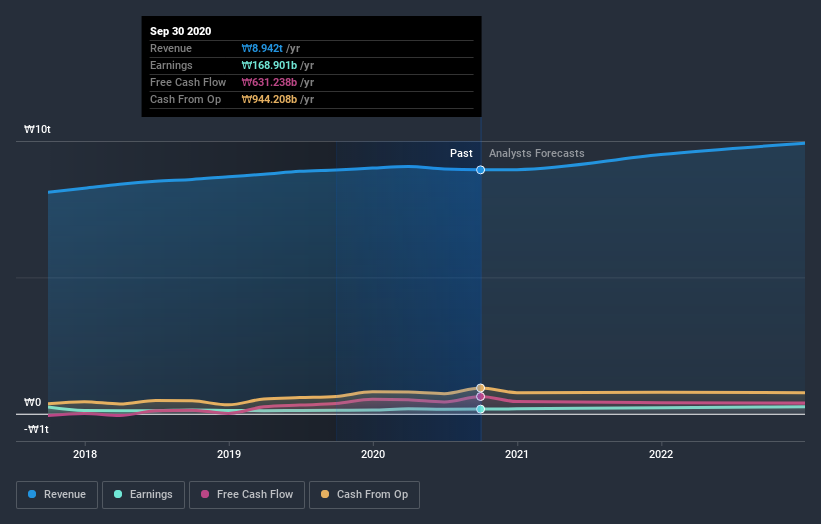The width and height of the screenshot is (821, 524).
Task: Click the 'Analysts Forecasts' label
Action: click(537, 153)
